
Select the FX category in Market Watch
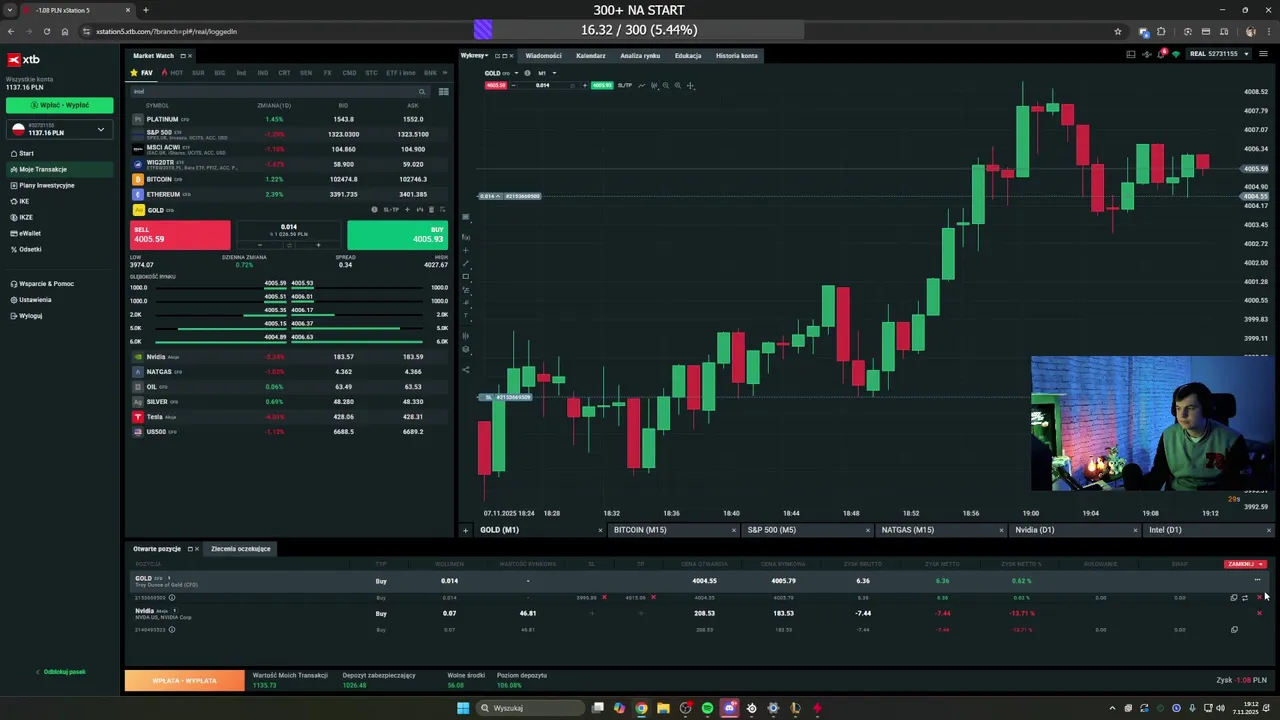327,73
